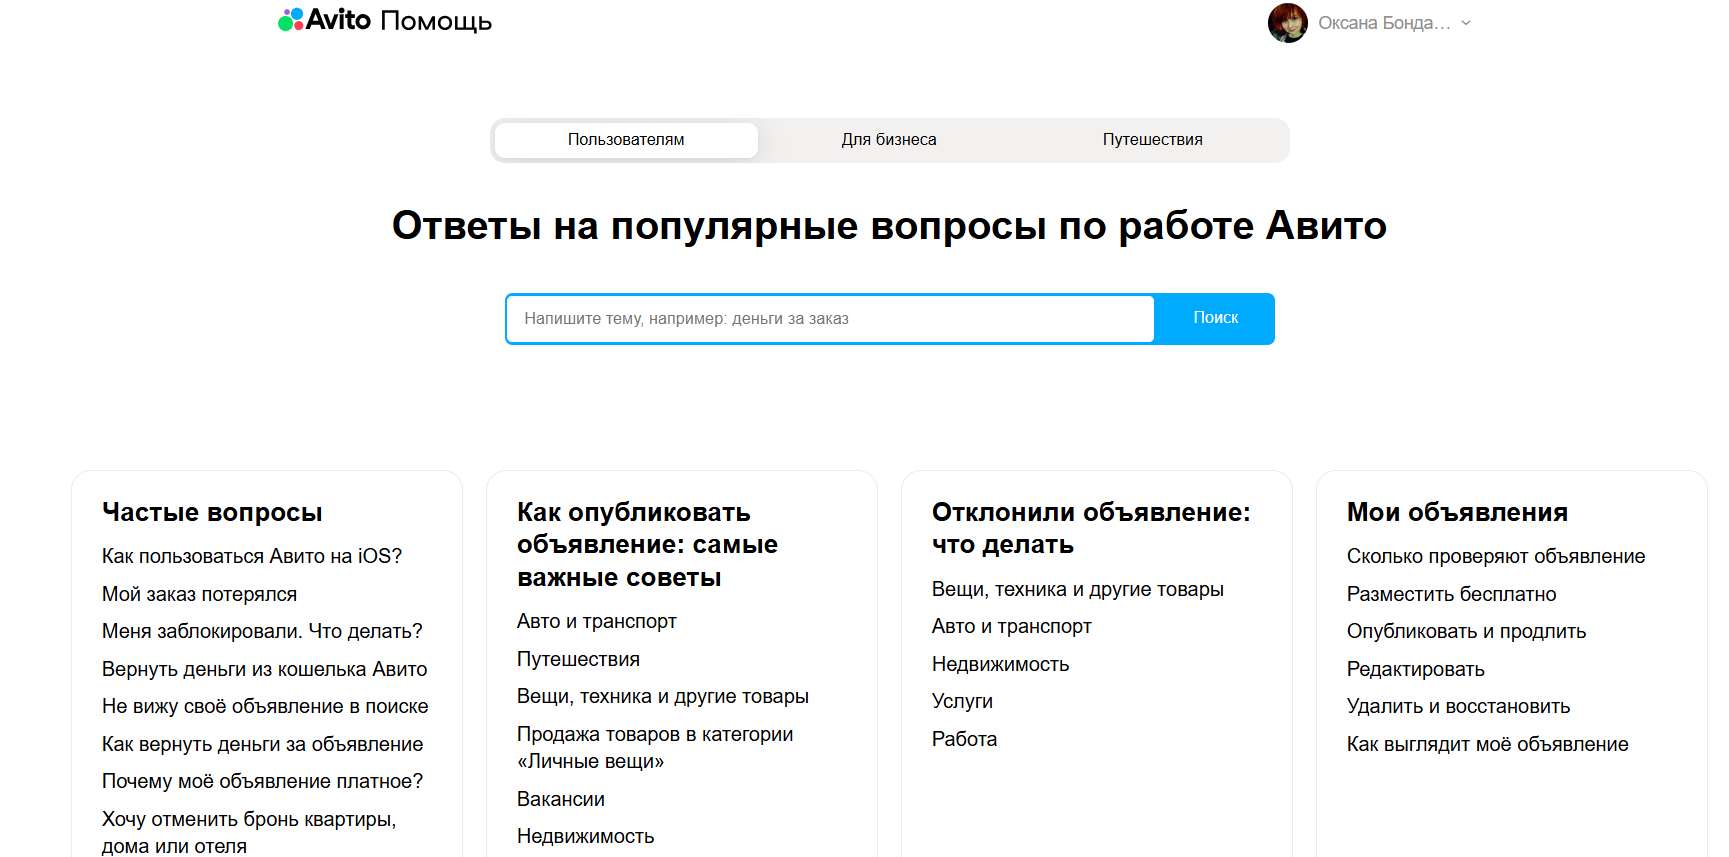Open 'Авто и транспорт' under publishing tips
The image size is (1729, 857).
pyautogui.click(x=597, y=621)
